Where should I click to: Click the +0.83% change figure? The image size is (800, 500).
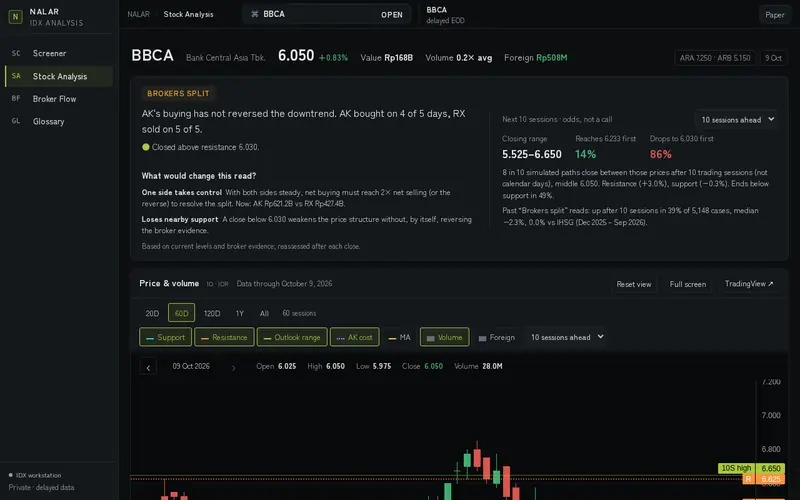point(333,58)
